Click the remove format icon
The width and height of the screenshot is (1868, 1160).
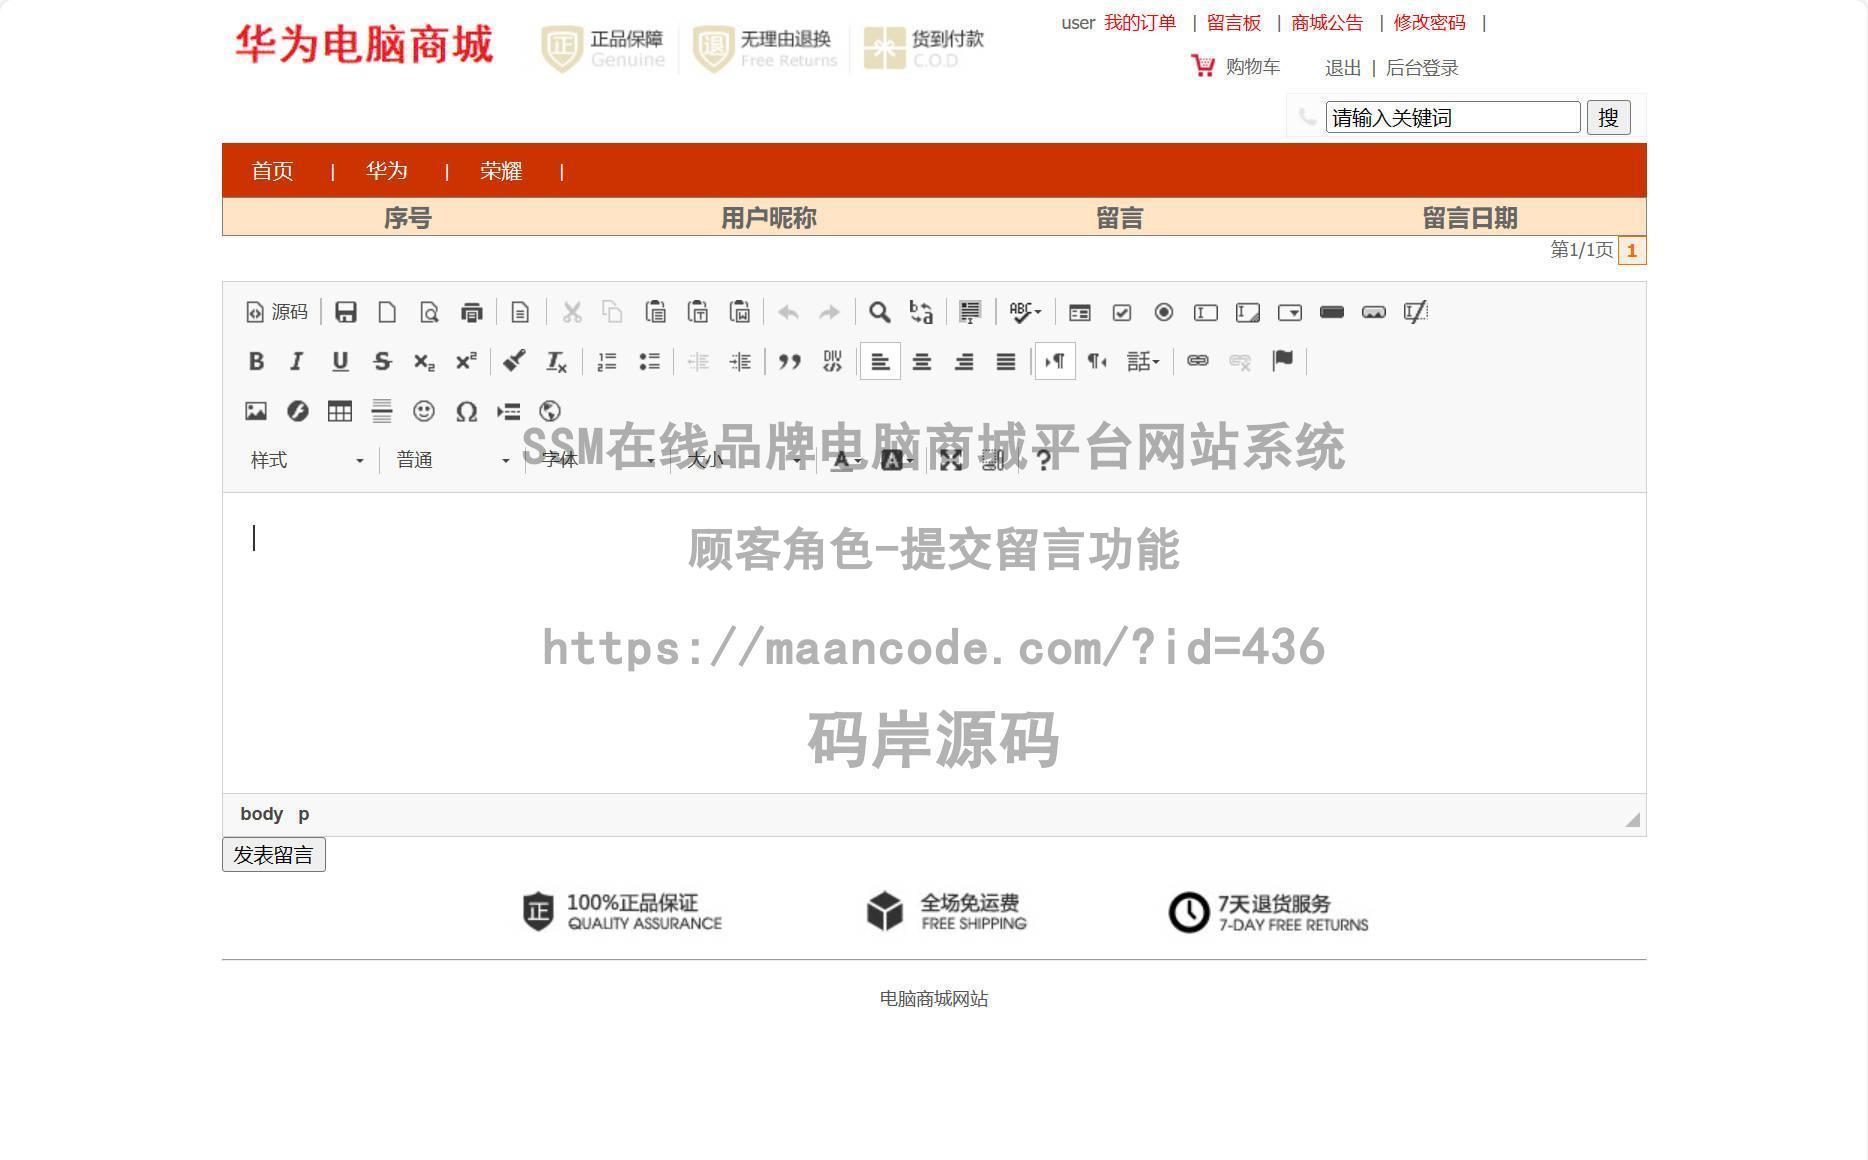pyautogui.click(x=557, y=361)
